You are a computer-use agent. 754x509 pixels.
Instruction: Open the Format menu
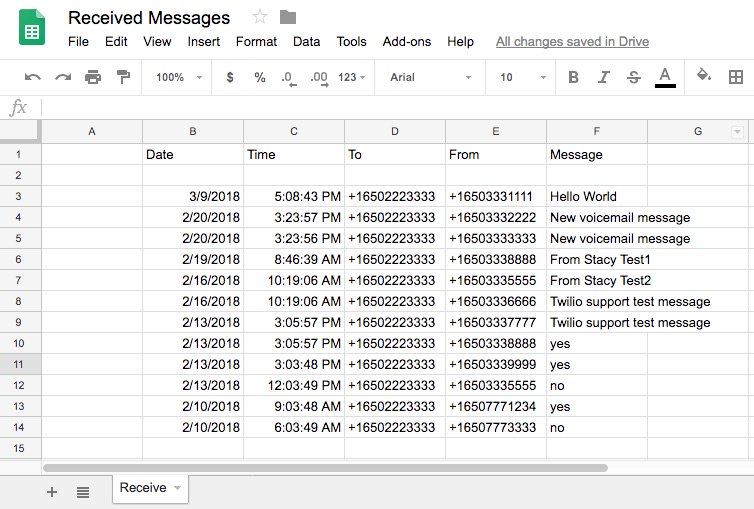click(x=256, y=42)
